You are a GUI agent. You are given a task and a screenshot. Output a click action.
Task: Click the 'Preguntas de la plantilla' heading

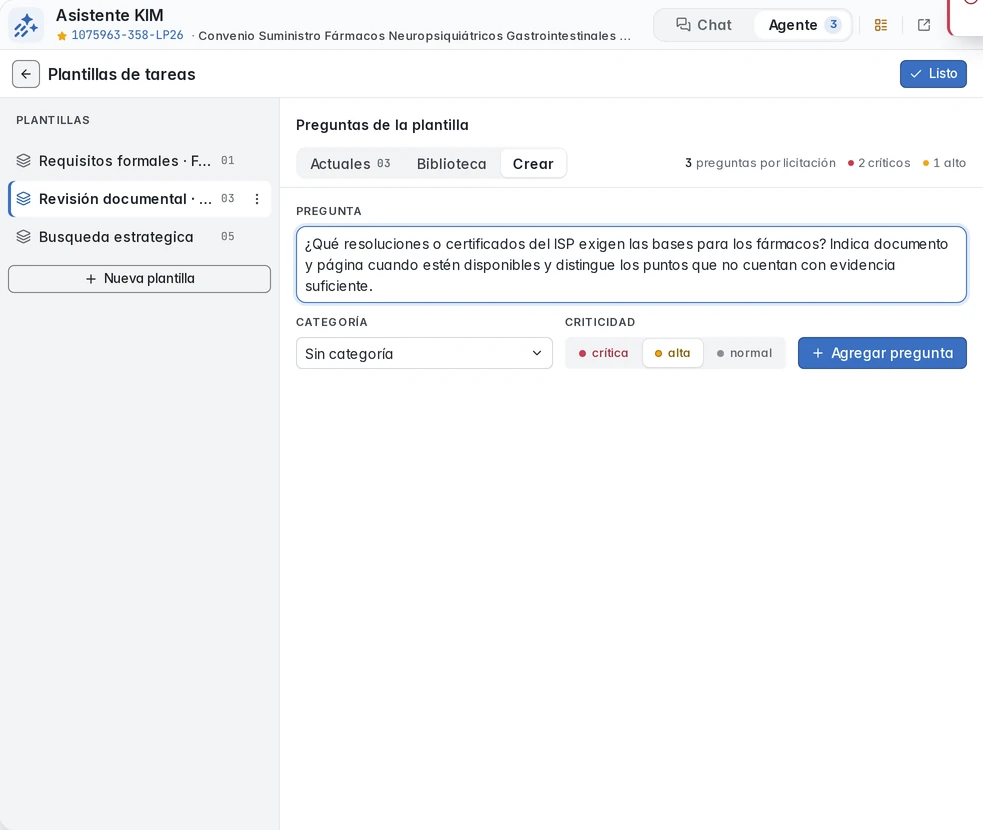(382, 125)
